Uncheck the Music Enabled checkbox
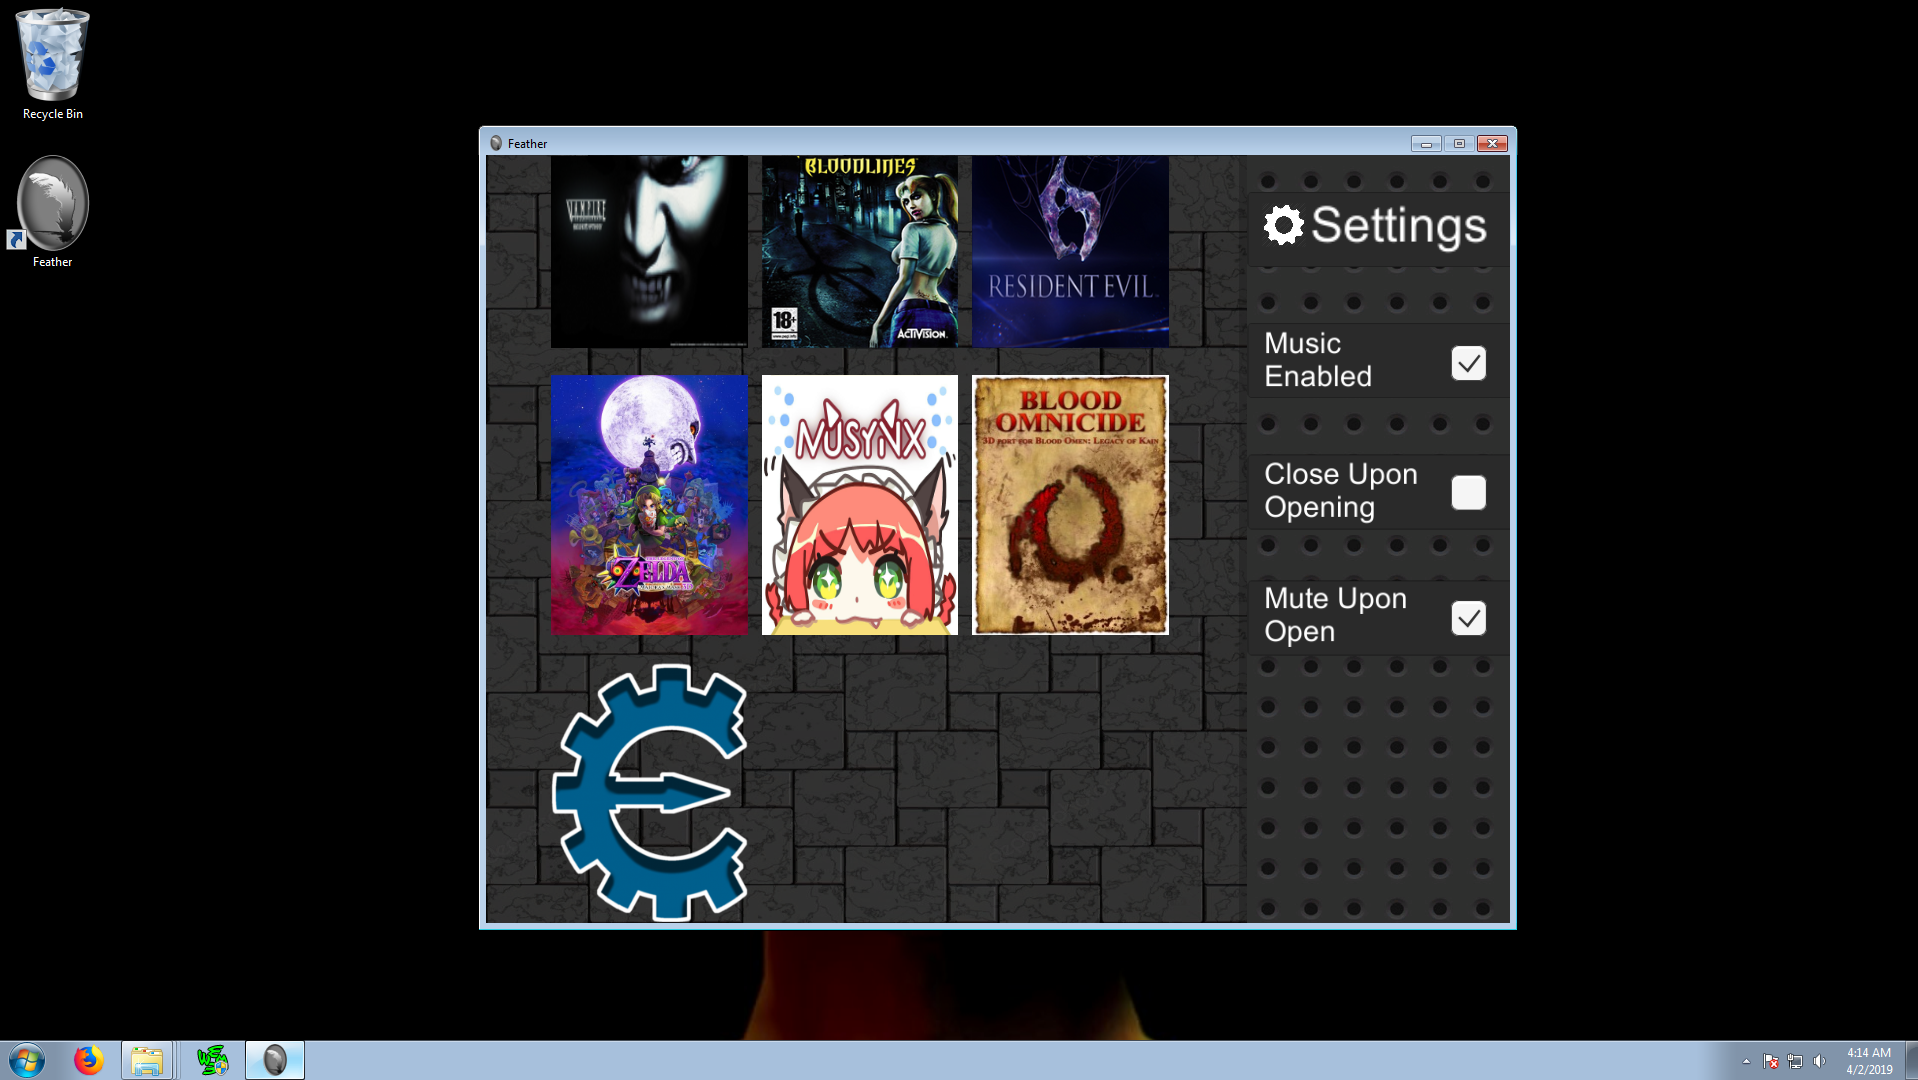The width and height of the screenshot is (1918, 1080). coord(1468,363)
